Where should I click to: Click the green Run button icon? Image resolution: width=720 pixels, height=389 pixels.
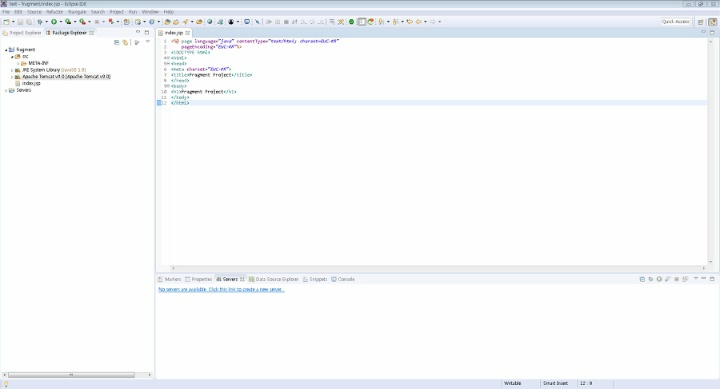click(x=54, y=22)
